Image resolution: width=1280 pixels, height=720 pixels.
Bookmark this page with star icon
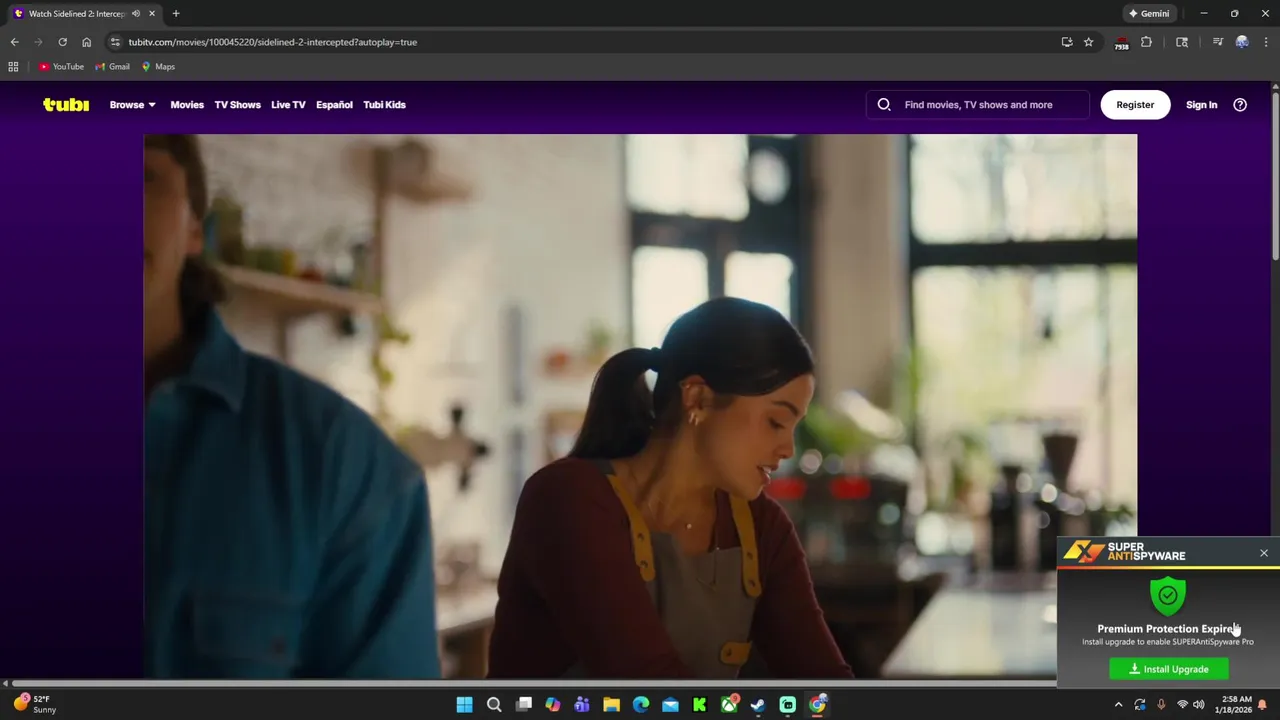coord(1089,42)
